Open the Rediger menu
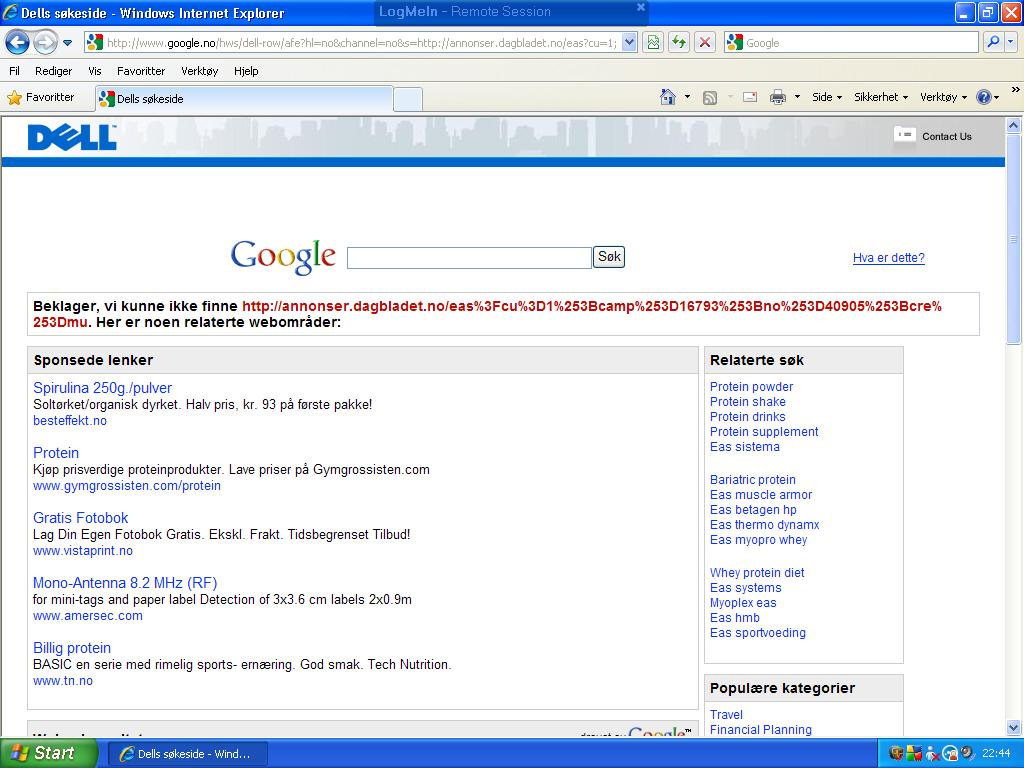This screenshot has height=768, width=1024. pos(54,71)
